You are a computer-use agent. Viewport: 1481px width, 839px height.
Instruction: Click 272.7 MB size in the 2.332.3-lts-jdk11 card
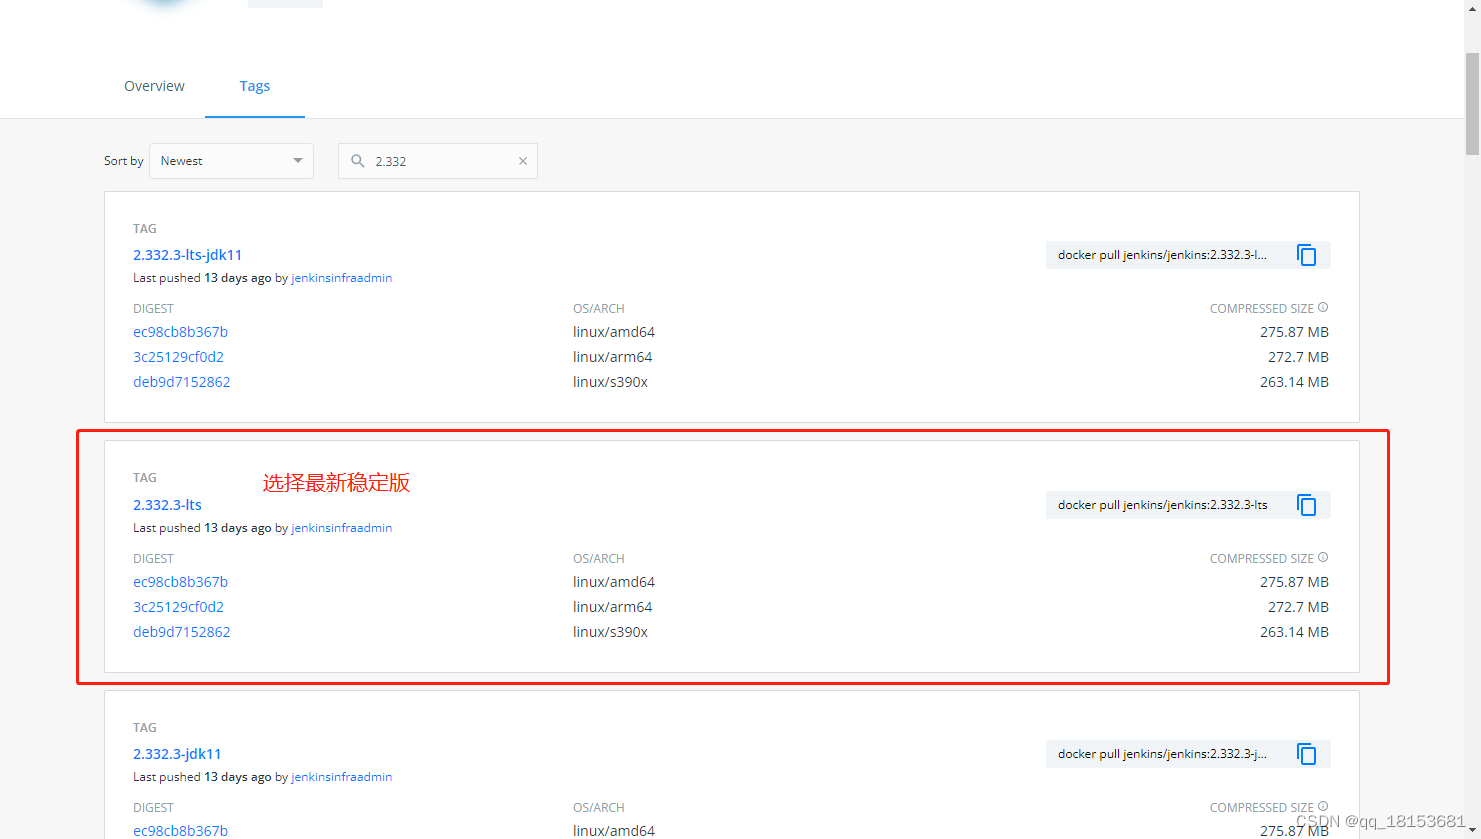click(1298, 357)
